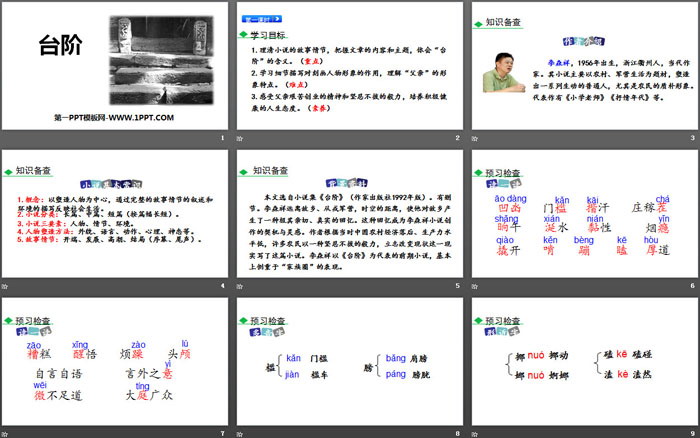Screen dimensions: 700x438
Task: Click the pinyin jiàn on slide 8
Action: click(292, 374)
